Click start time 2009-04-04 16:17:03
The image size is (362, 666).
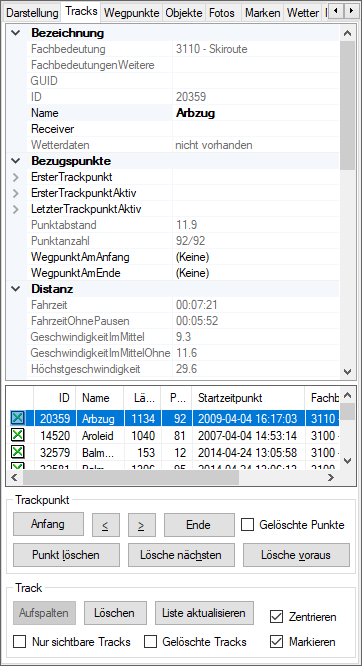[247, 419]
